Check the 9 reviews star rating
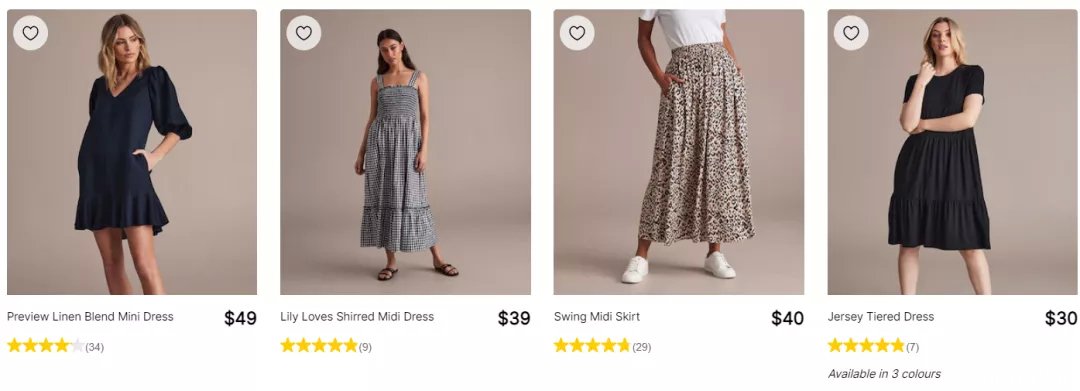 point(326,346)
